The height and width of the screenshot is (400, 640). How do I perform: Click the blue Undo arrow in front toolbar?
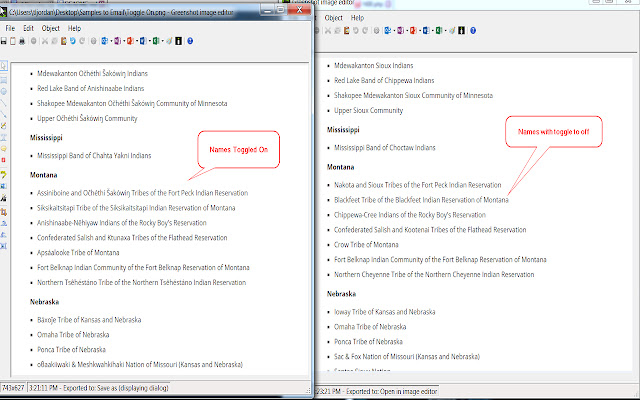tap(73, 41)
